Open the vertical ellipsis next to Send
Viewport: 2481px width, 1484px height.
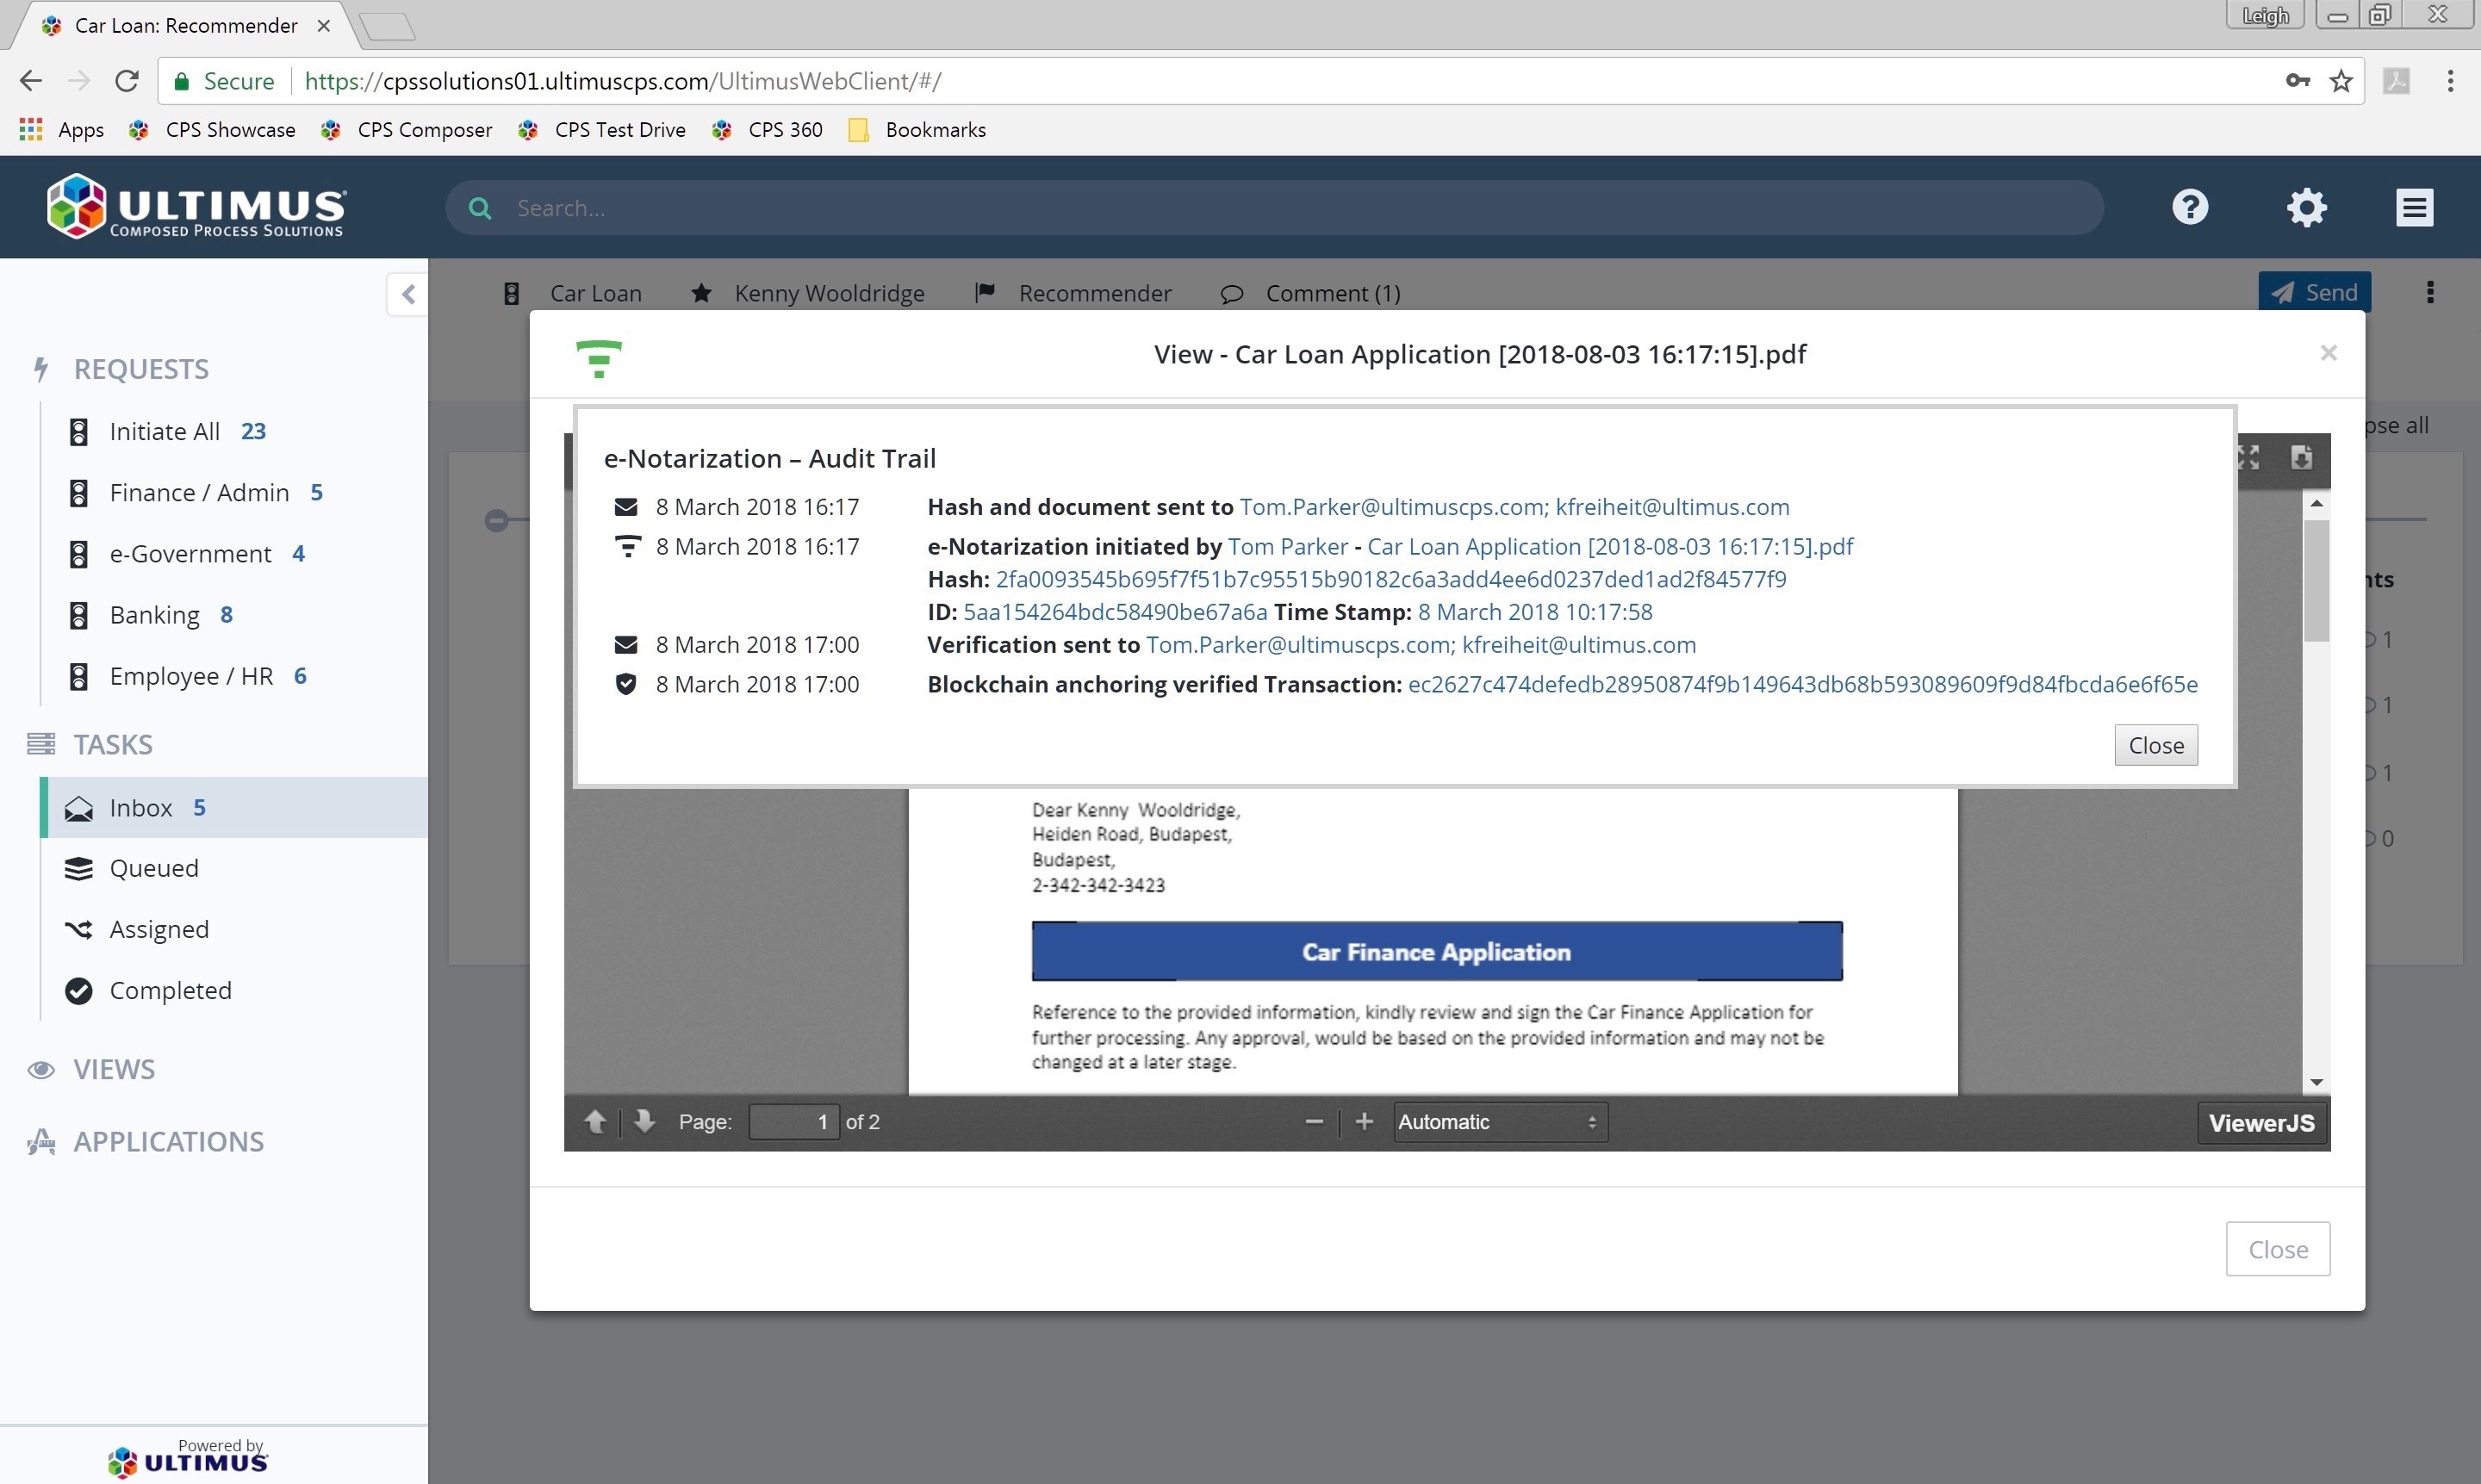pos(2430,292)
